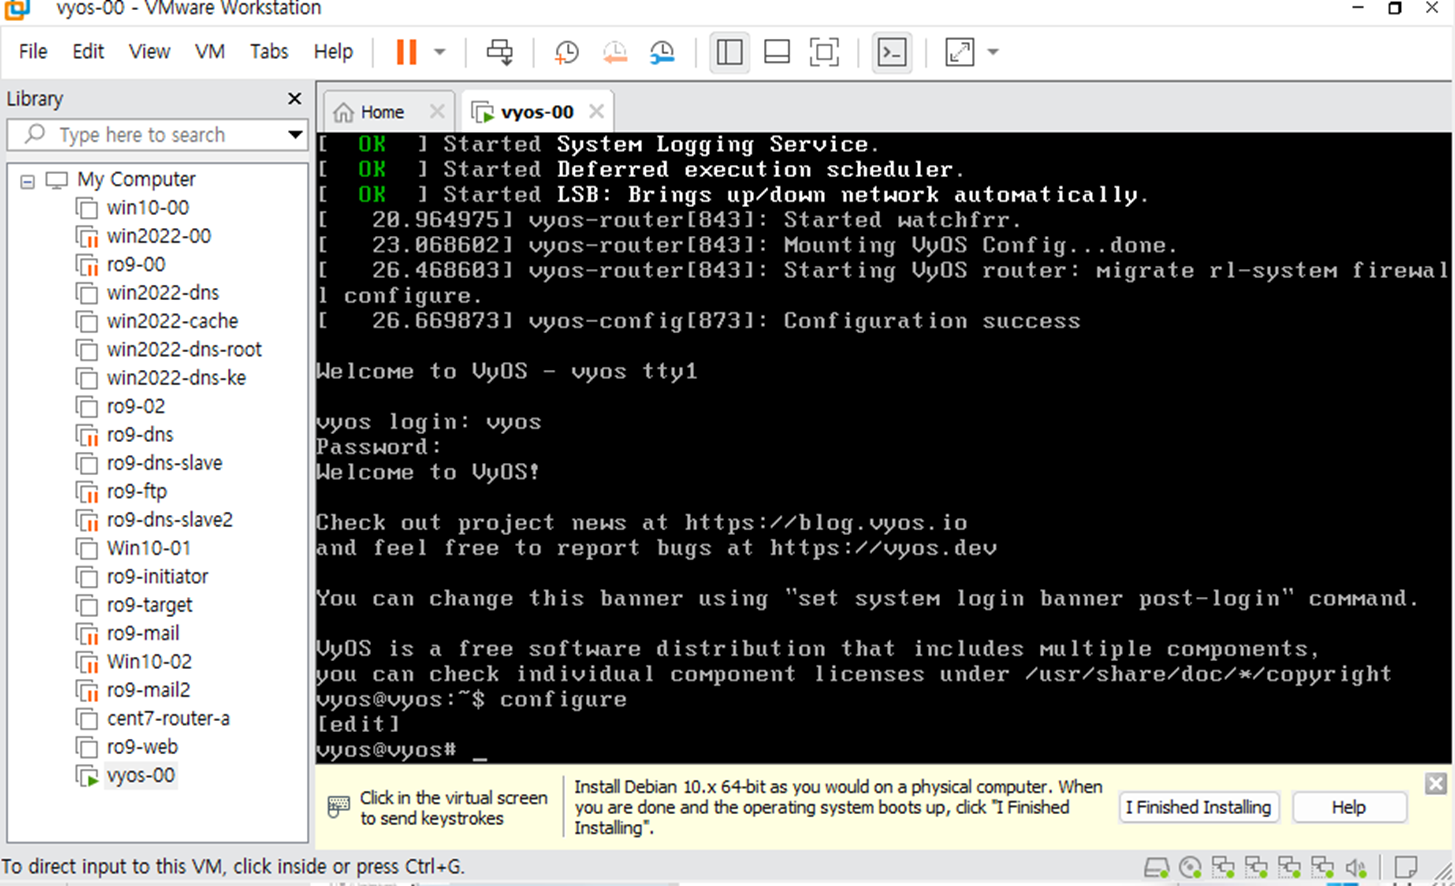1455x886 pixels.
Task: Select win10-00 in the library
Action: (x=148, y=208)
